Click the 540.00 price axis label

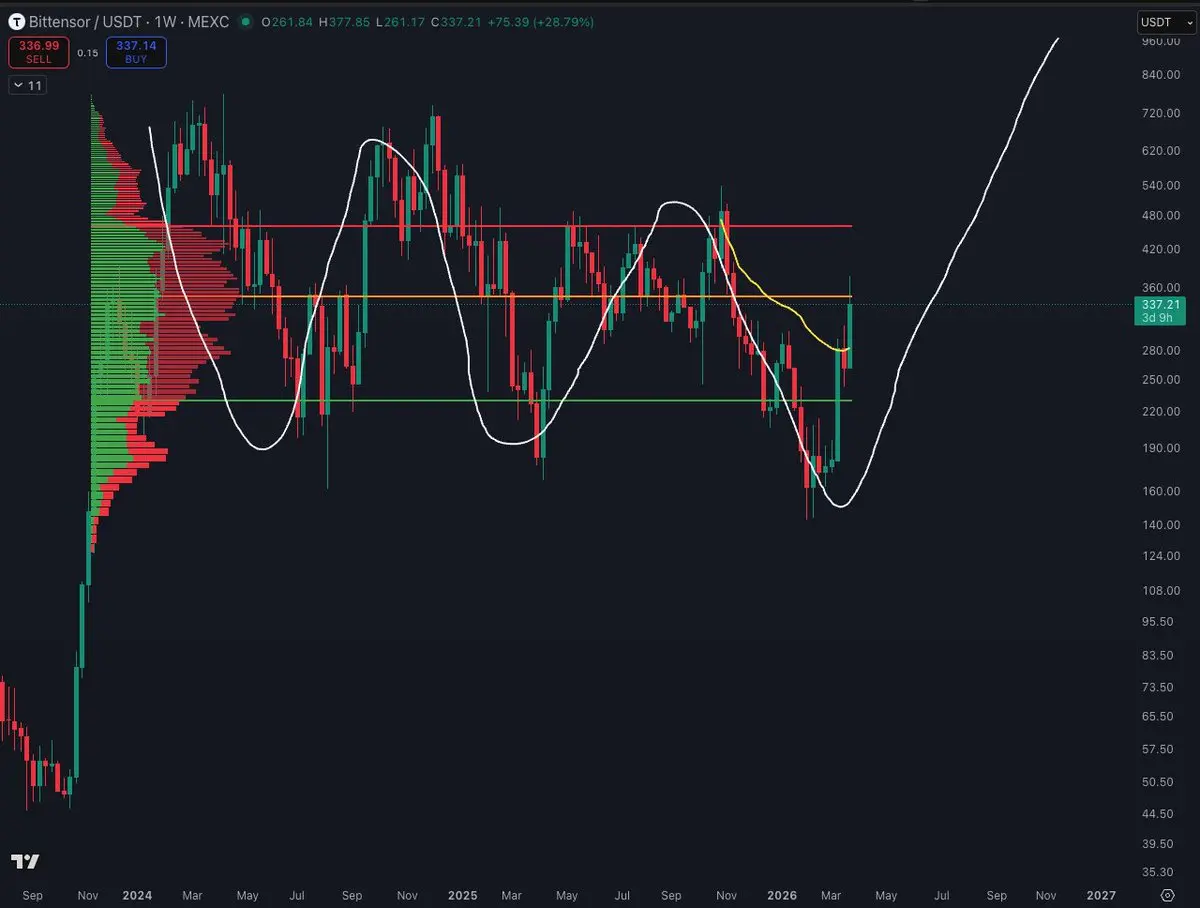tap(1163, 185)
